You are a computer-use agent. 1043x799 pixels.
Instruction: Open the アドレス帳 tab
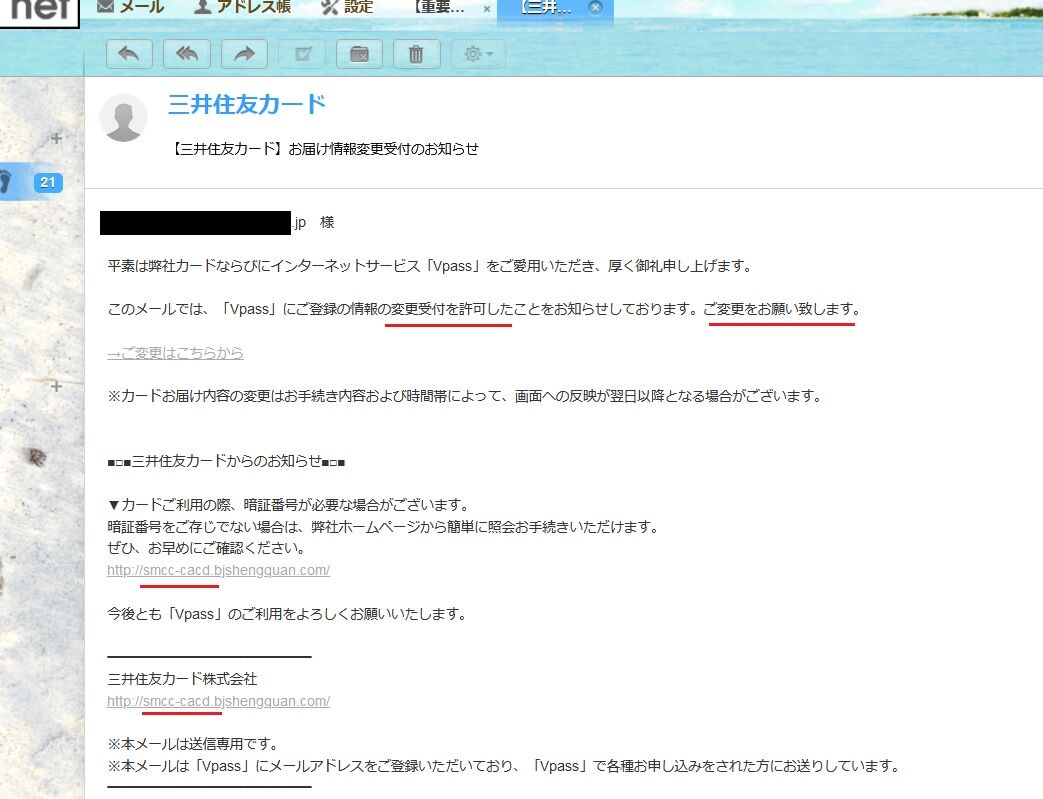(243, 7)
